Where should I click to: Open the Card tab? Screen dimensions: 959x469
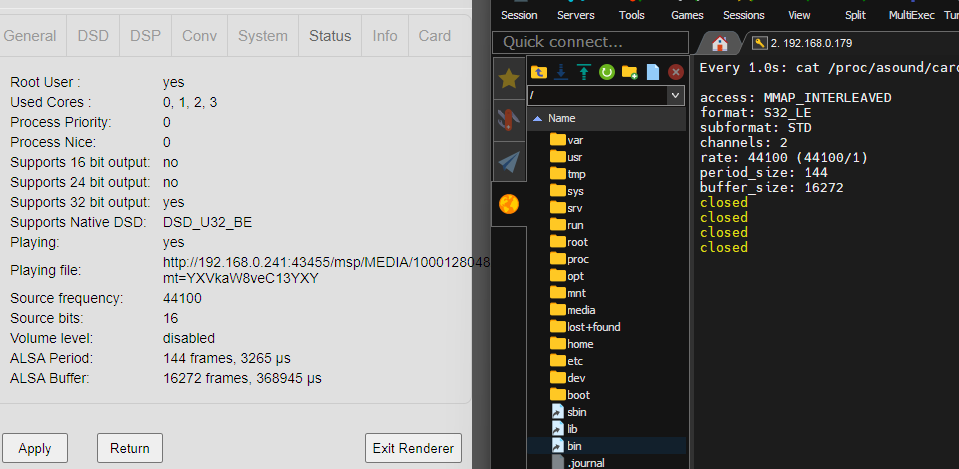pyautogui.click(x=434, y=36)
